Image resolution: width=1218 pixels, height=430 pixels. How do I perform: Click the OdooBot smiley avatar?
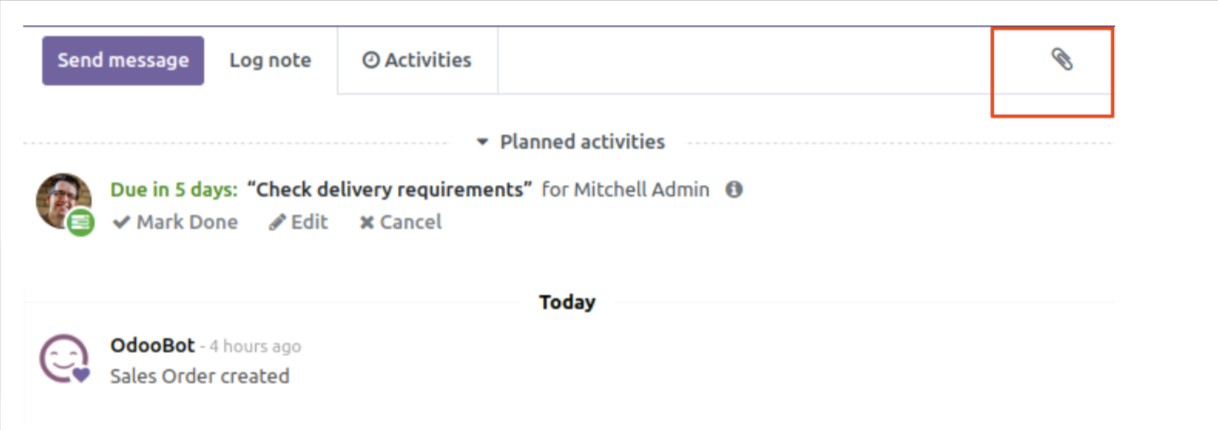point(63,358)
